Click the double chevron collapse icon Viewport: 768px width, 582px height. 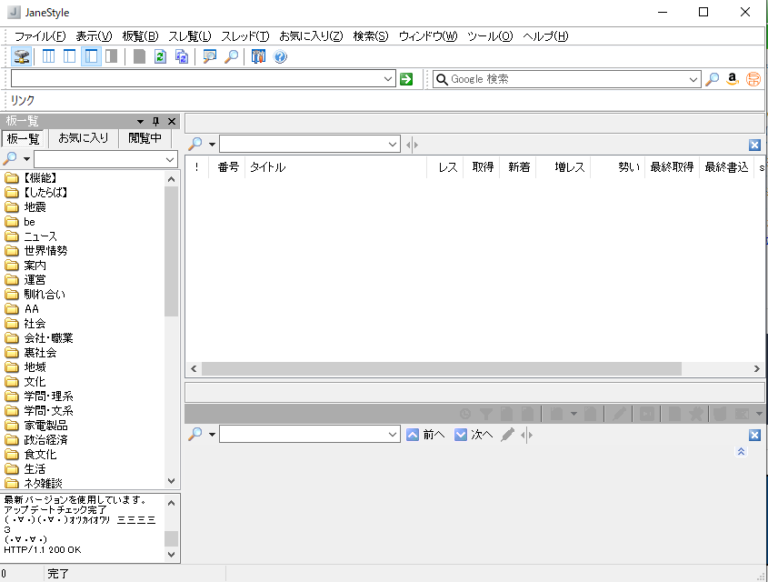pos(741,452)
